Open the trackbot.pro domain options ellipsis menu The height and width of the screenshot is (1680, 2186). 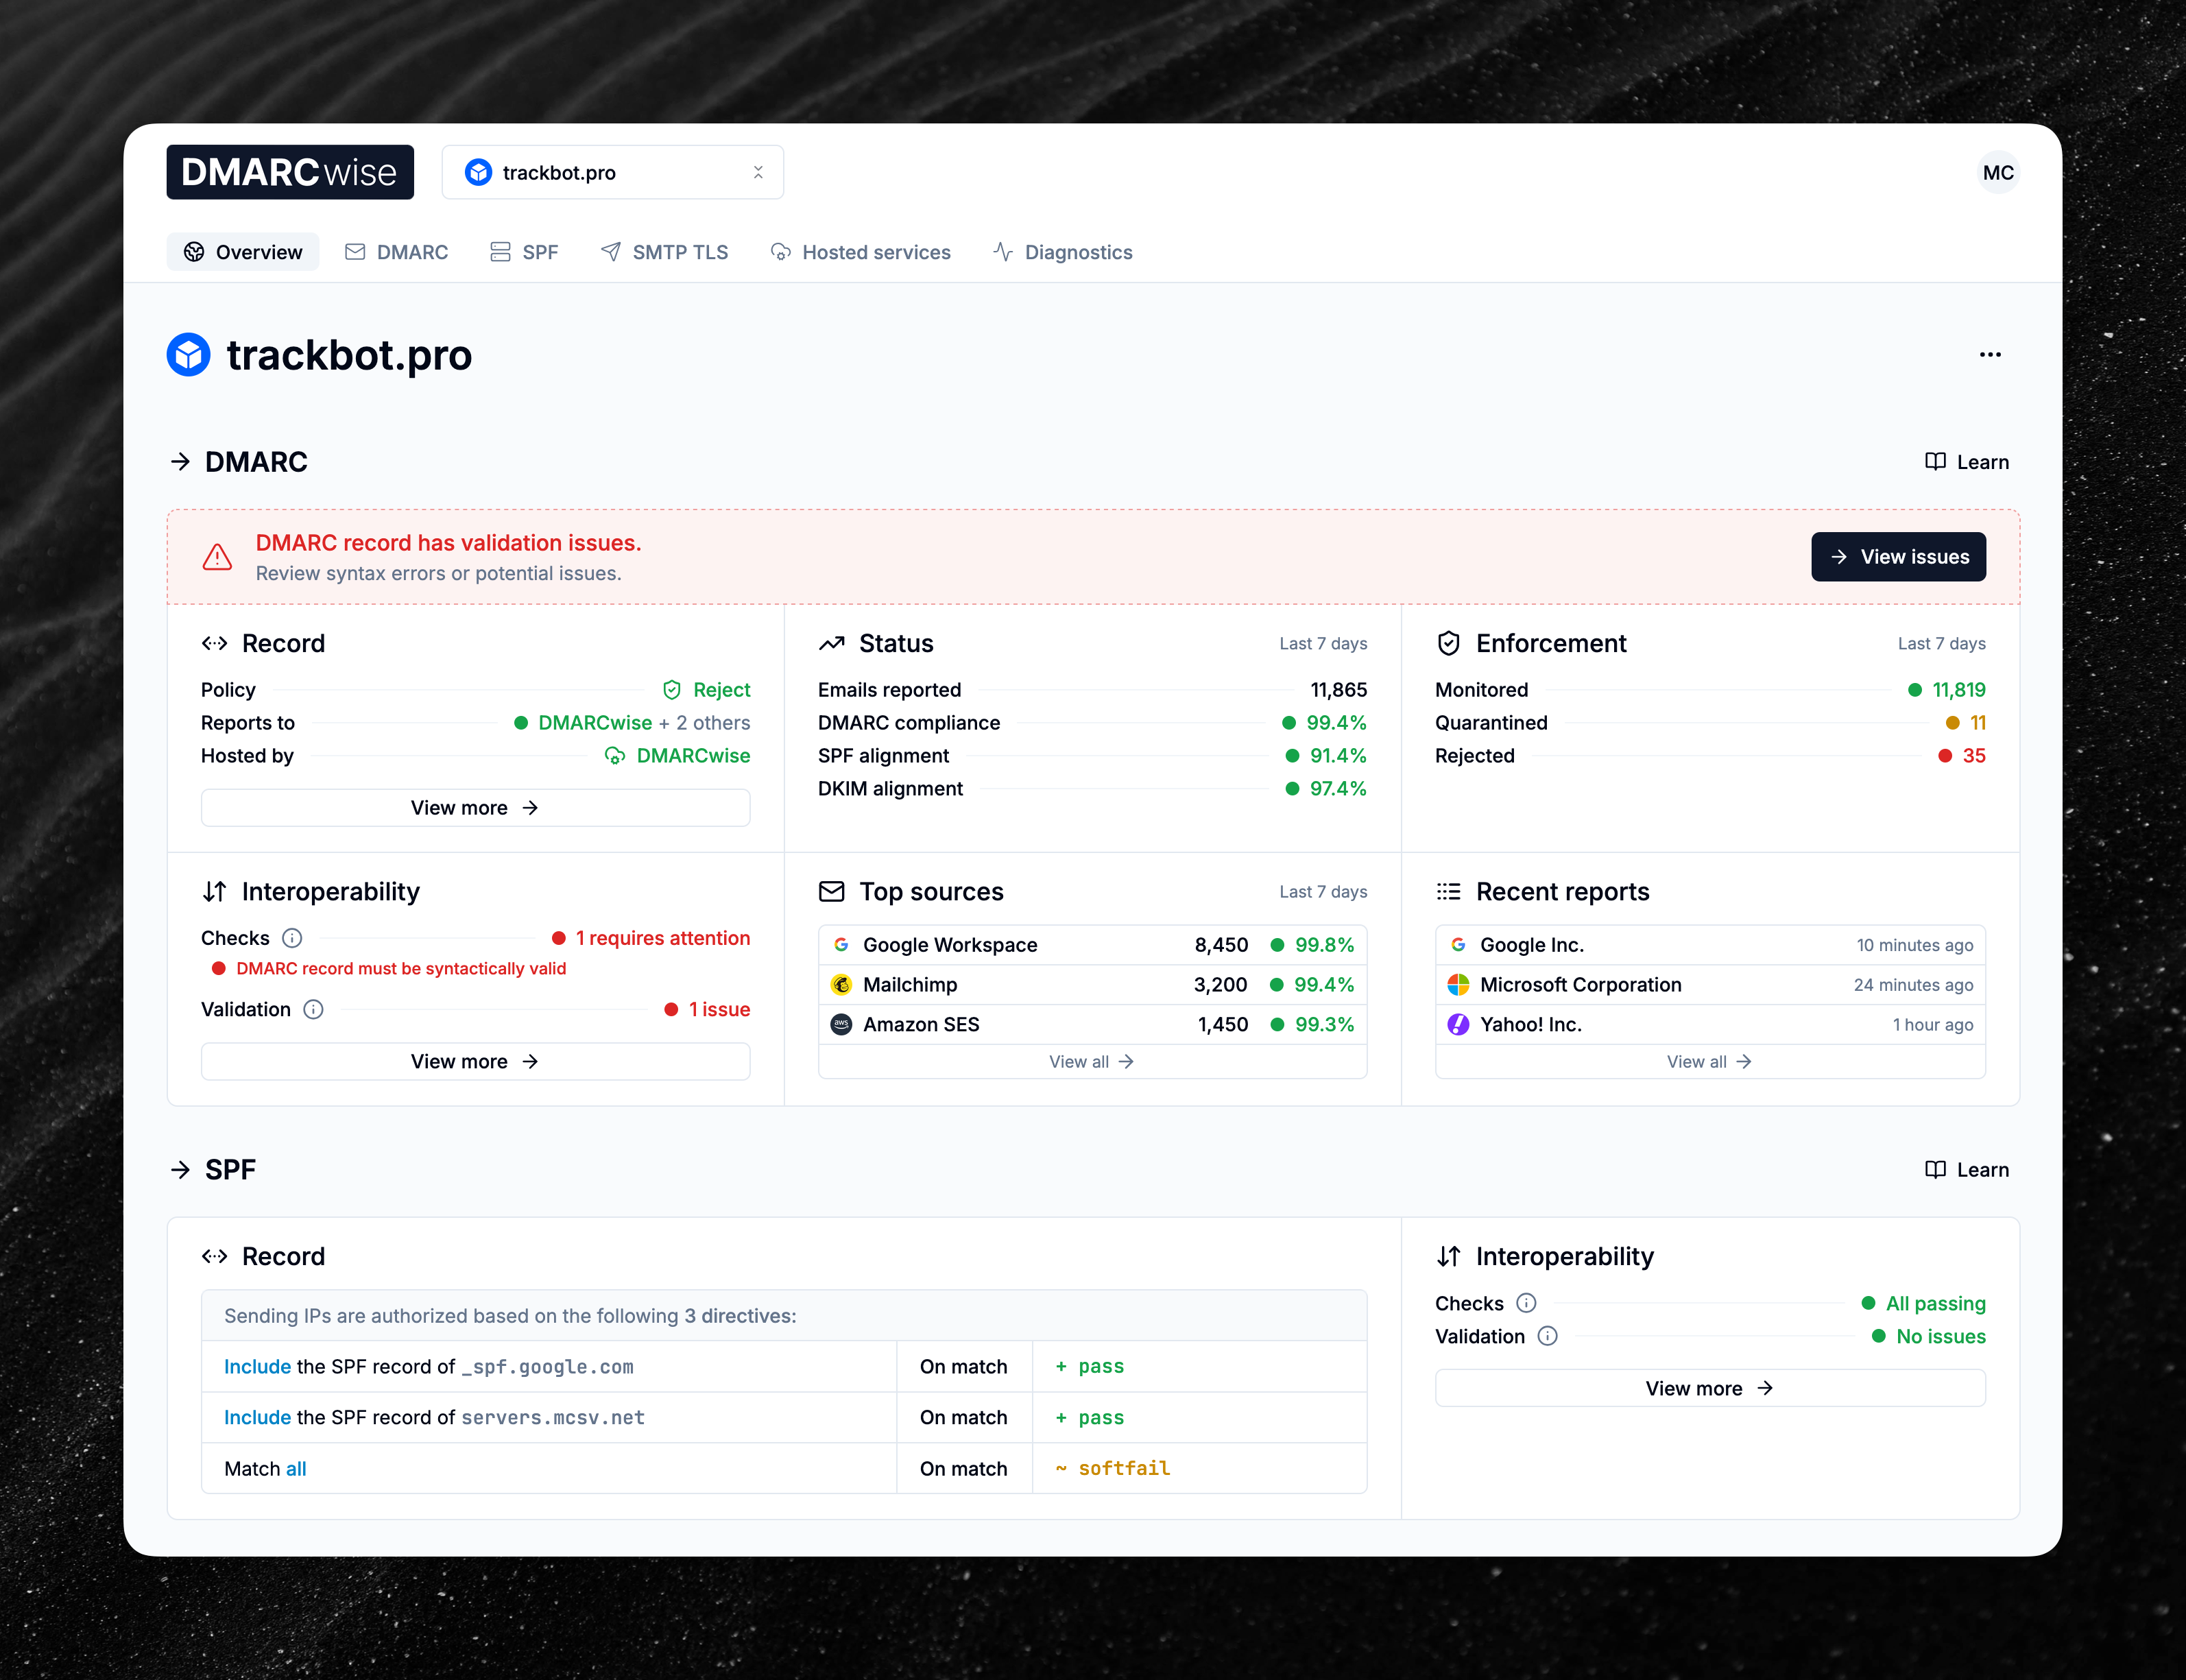pos(1990,354)
